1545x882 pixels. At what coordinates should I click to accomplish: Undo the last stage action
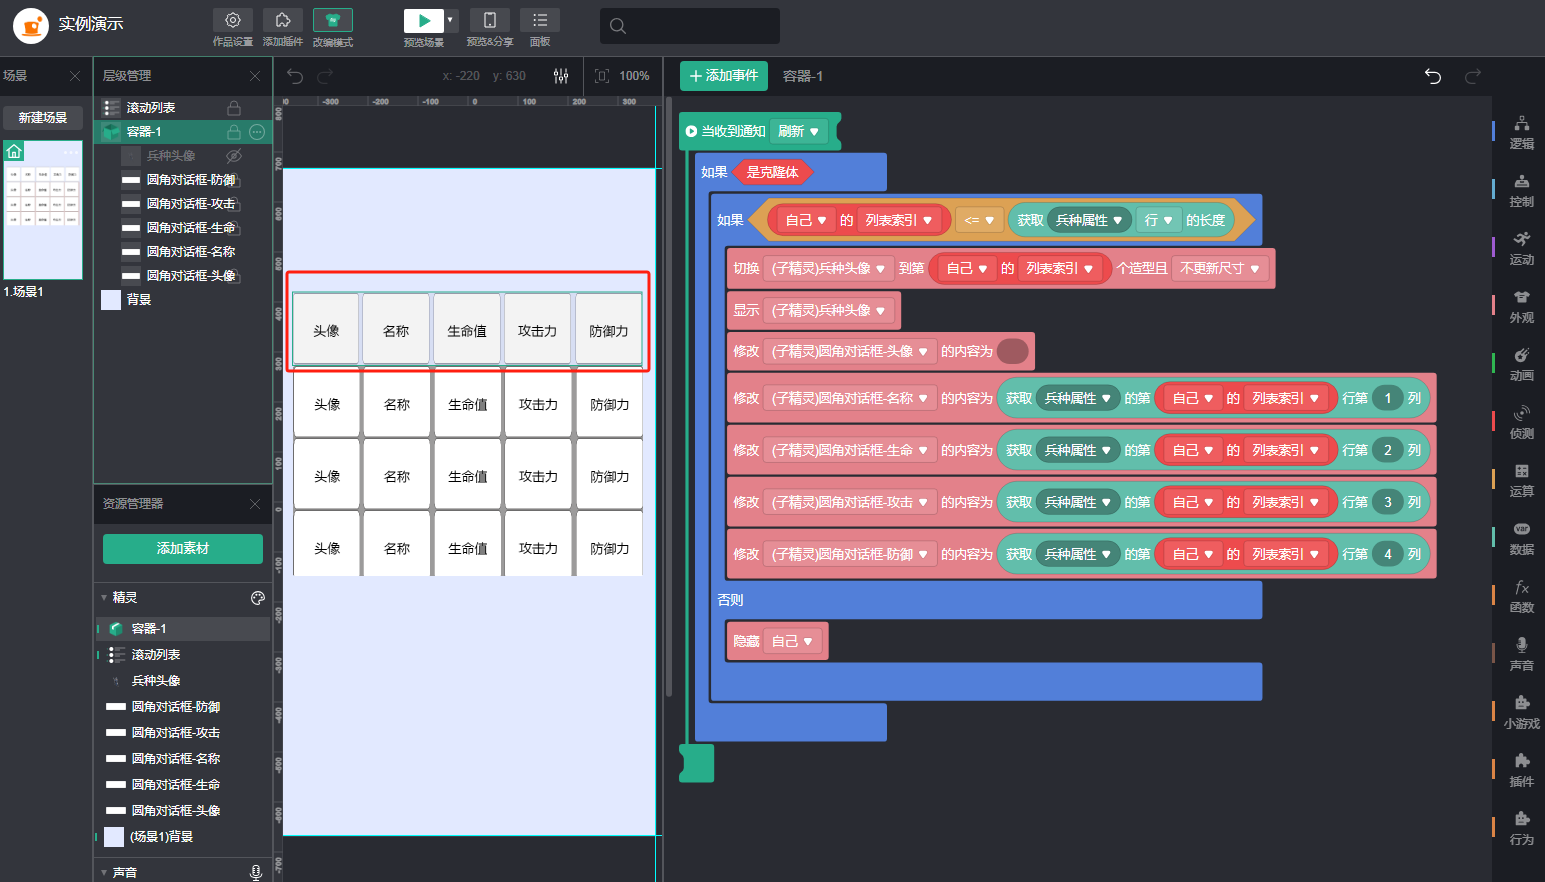pos(295,76)
